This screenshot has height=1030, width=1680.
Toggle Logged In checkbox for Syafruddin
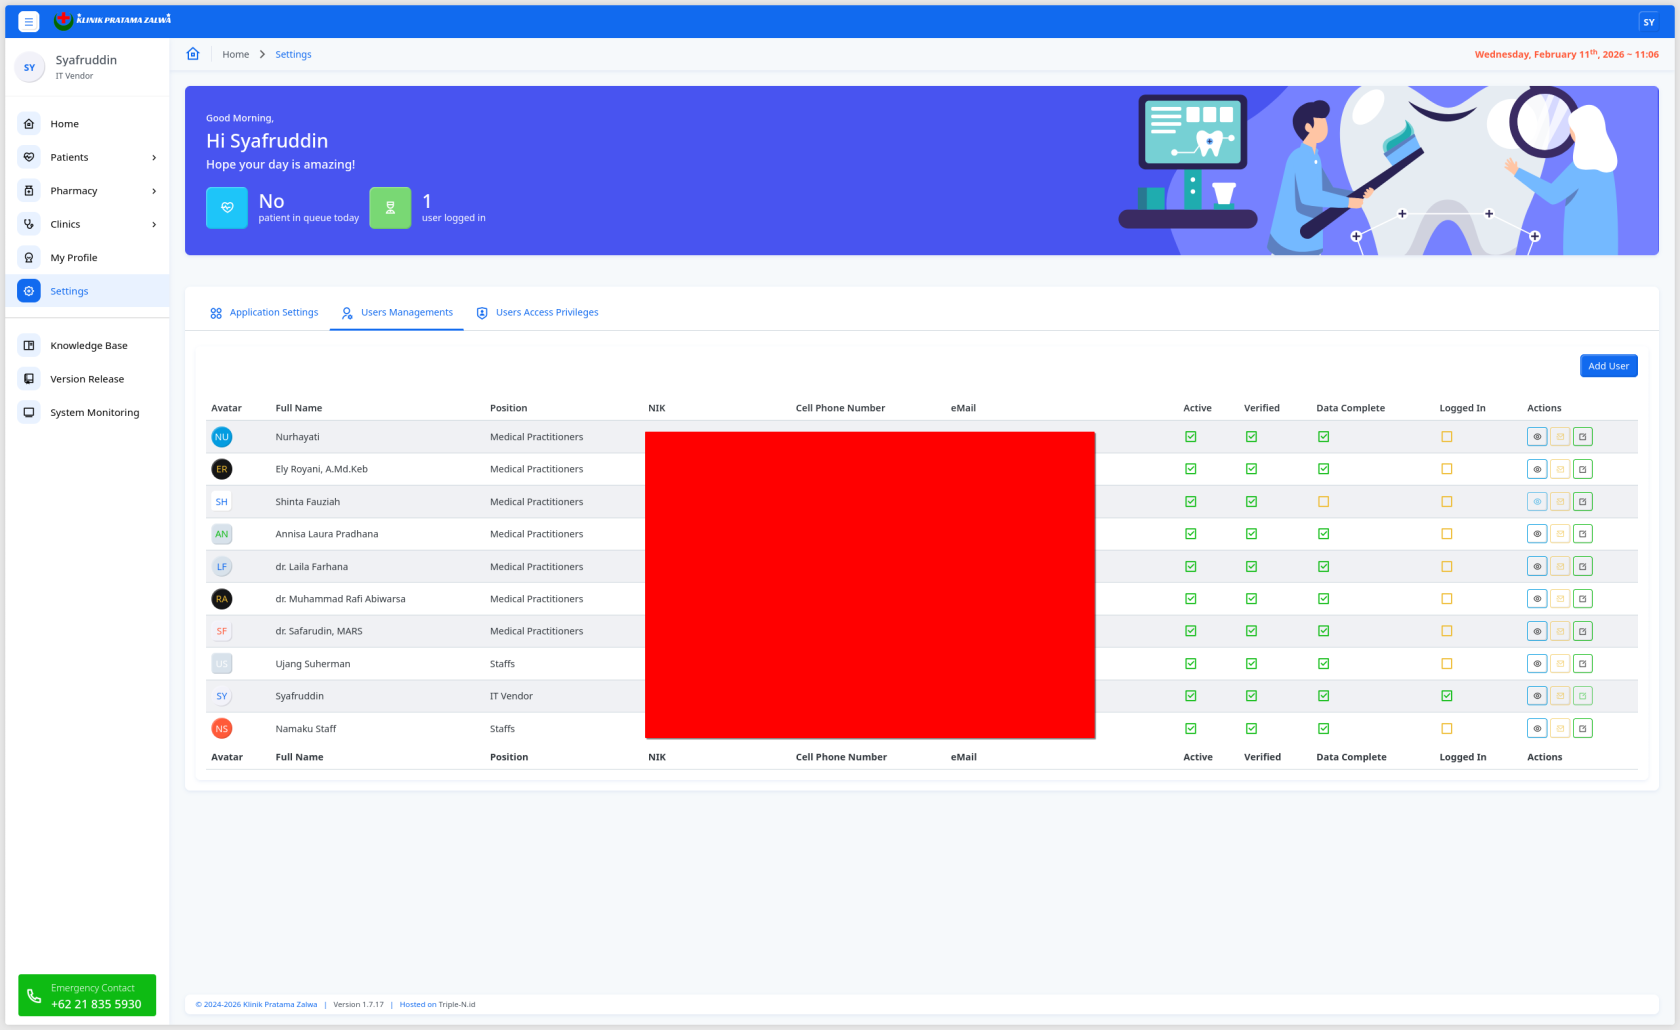coord(1446,696)
